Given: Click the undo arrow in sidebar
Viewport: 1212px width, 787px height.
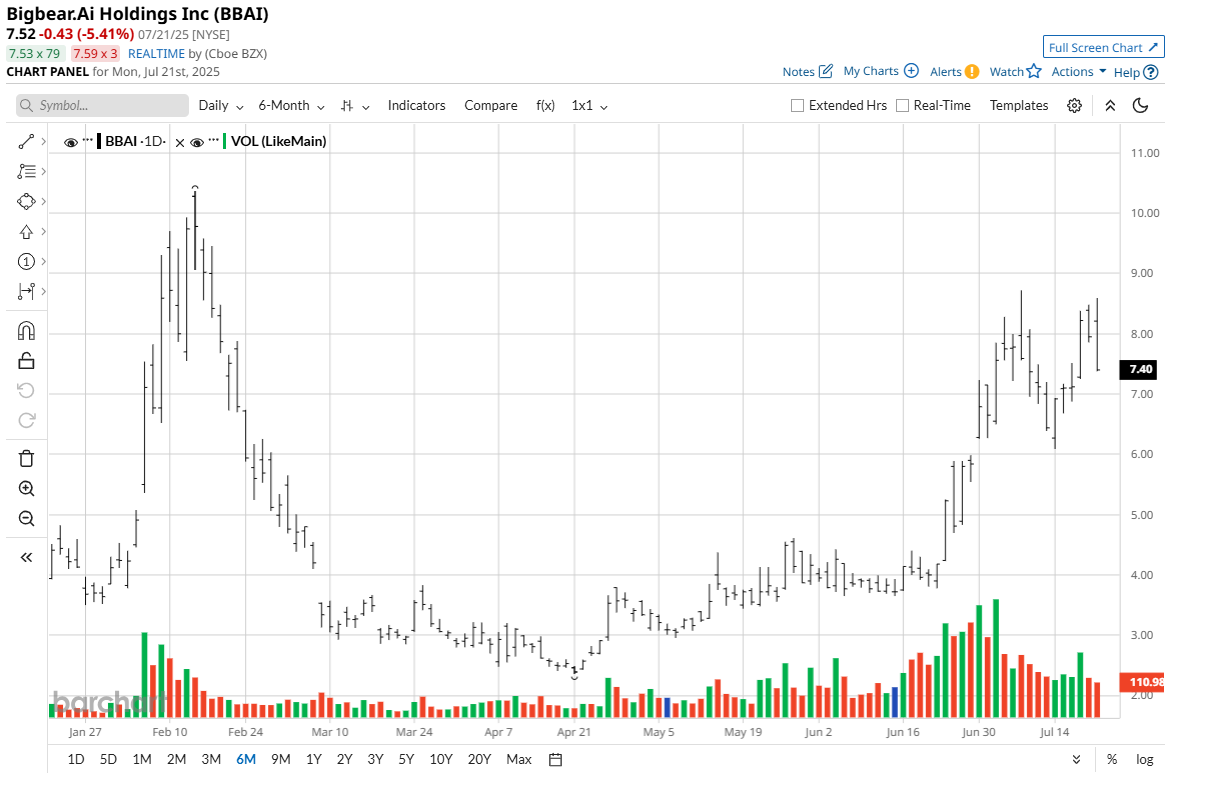Looking at the screenshot, I should point(26,390).
